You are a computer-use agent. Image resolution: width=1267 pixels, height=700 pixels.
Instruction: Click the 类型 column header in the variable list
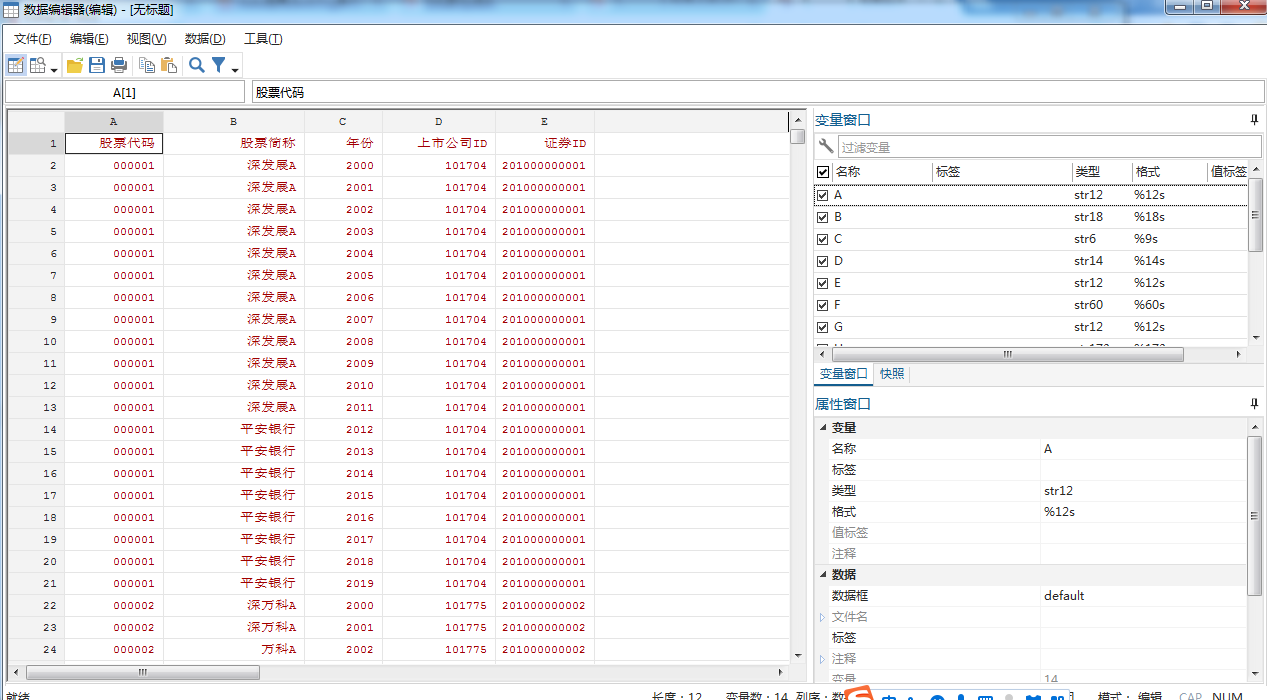(1102, 172)
